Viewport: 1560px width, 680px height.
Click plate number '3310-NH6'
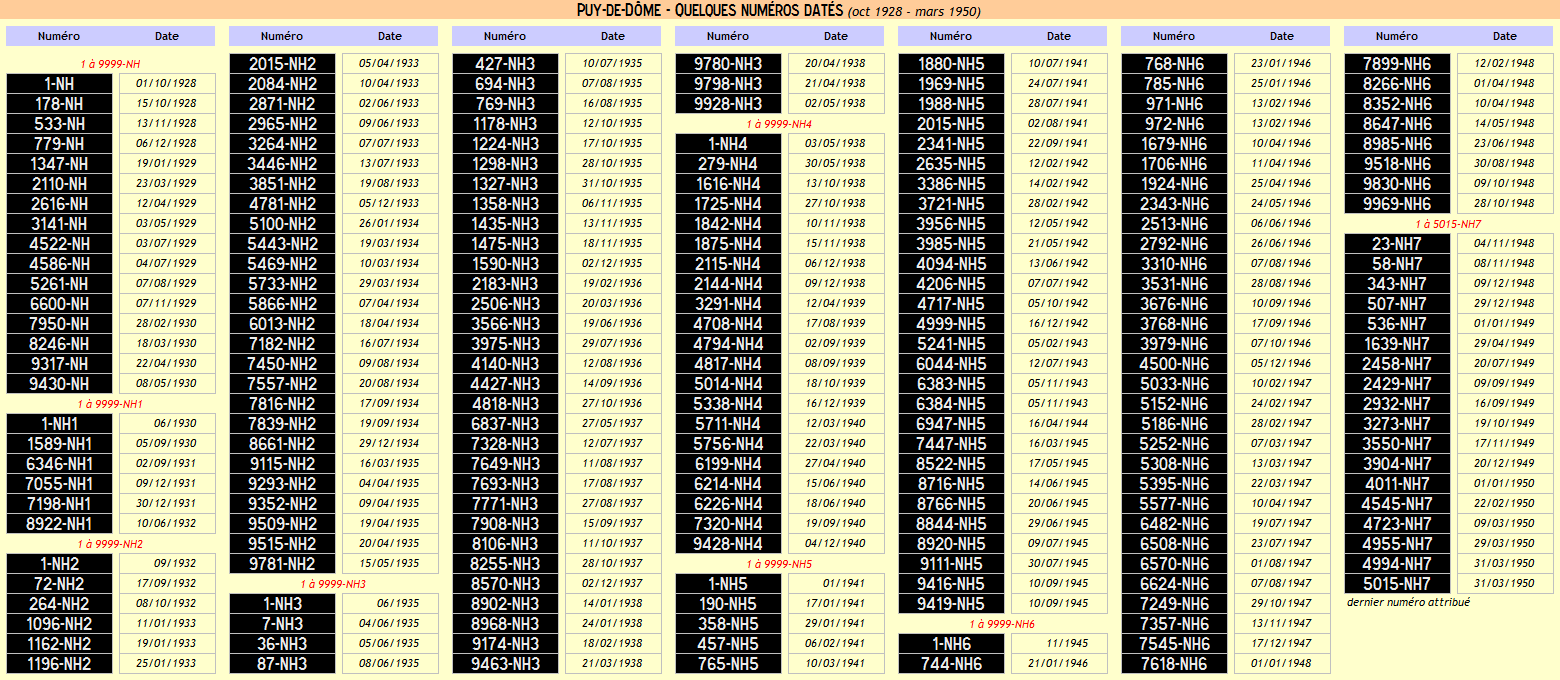pyautogui.click(x=1174, y=264)
